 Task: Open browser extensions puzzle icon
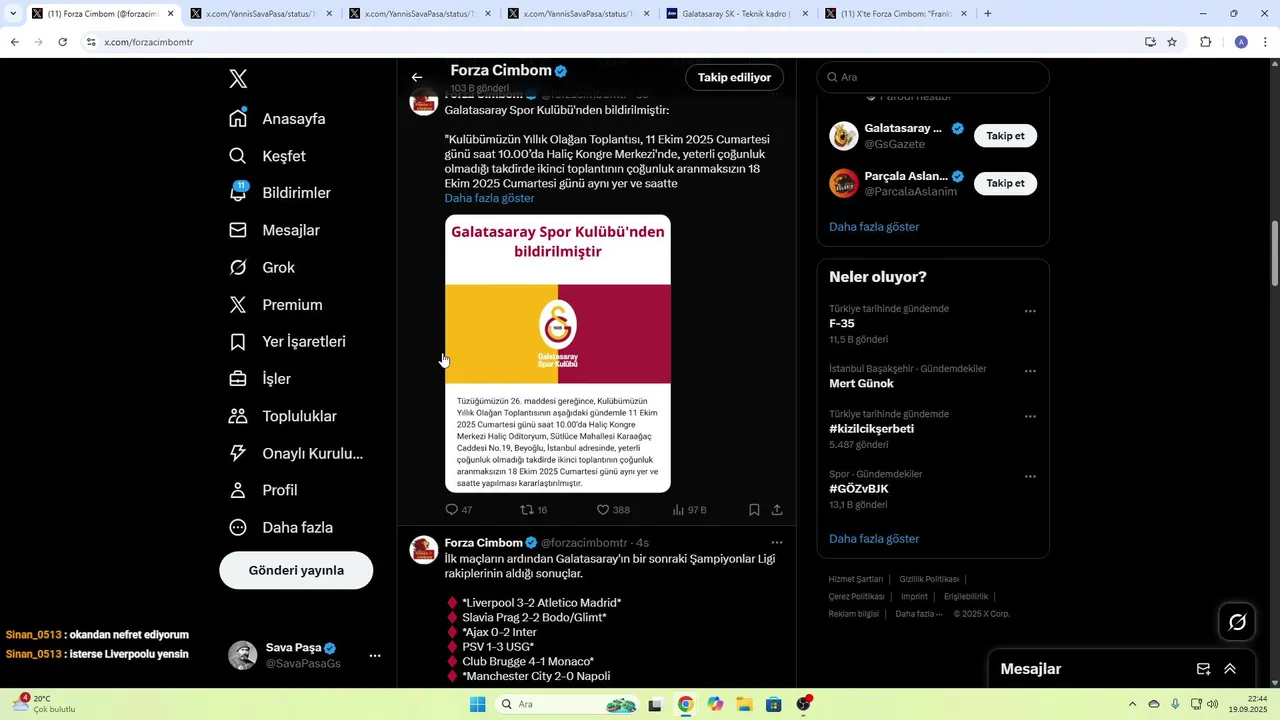pos(1205,42)
